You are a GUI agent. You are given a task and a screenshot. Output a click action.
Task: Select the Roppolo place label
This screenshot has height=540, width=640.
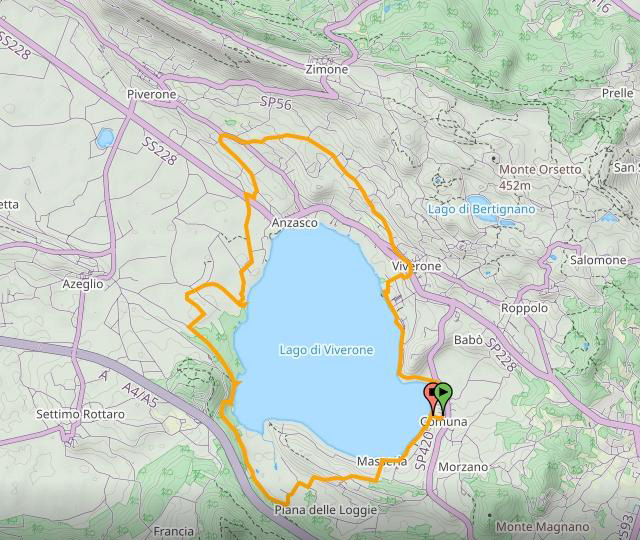coord(524,308)
